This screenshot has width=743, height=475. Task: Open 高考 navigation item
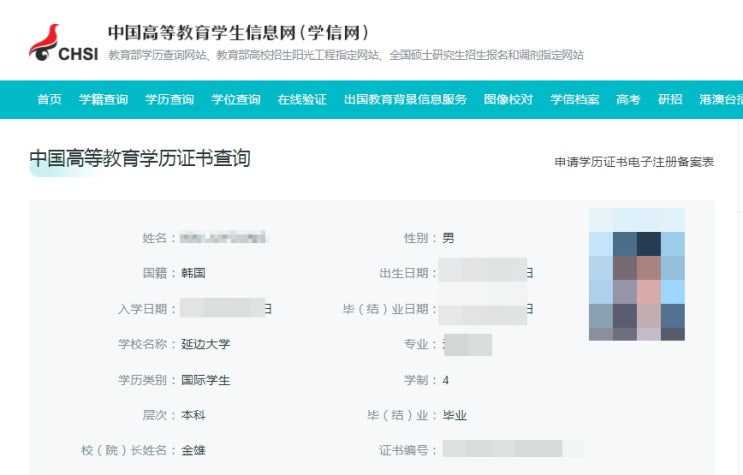click(628, 99)
